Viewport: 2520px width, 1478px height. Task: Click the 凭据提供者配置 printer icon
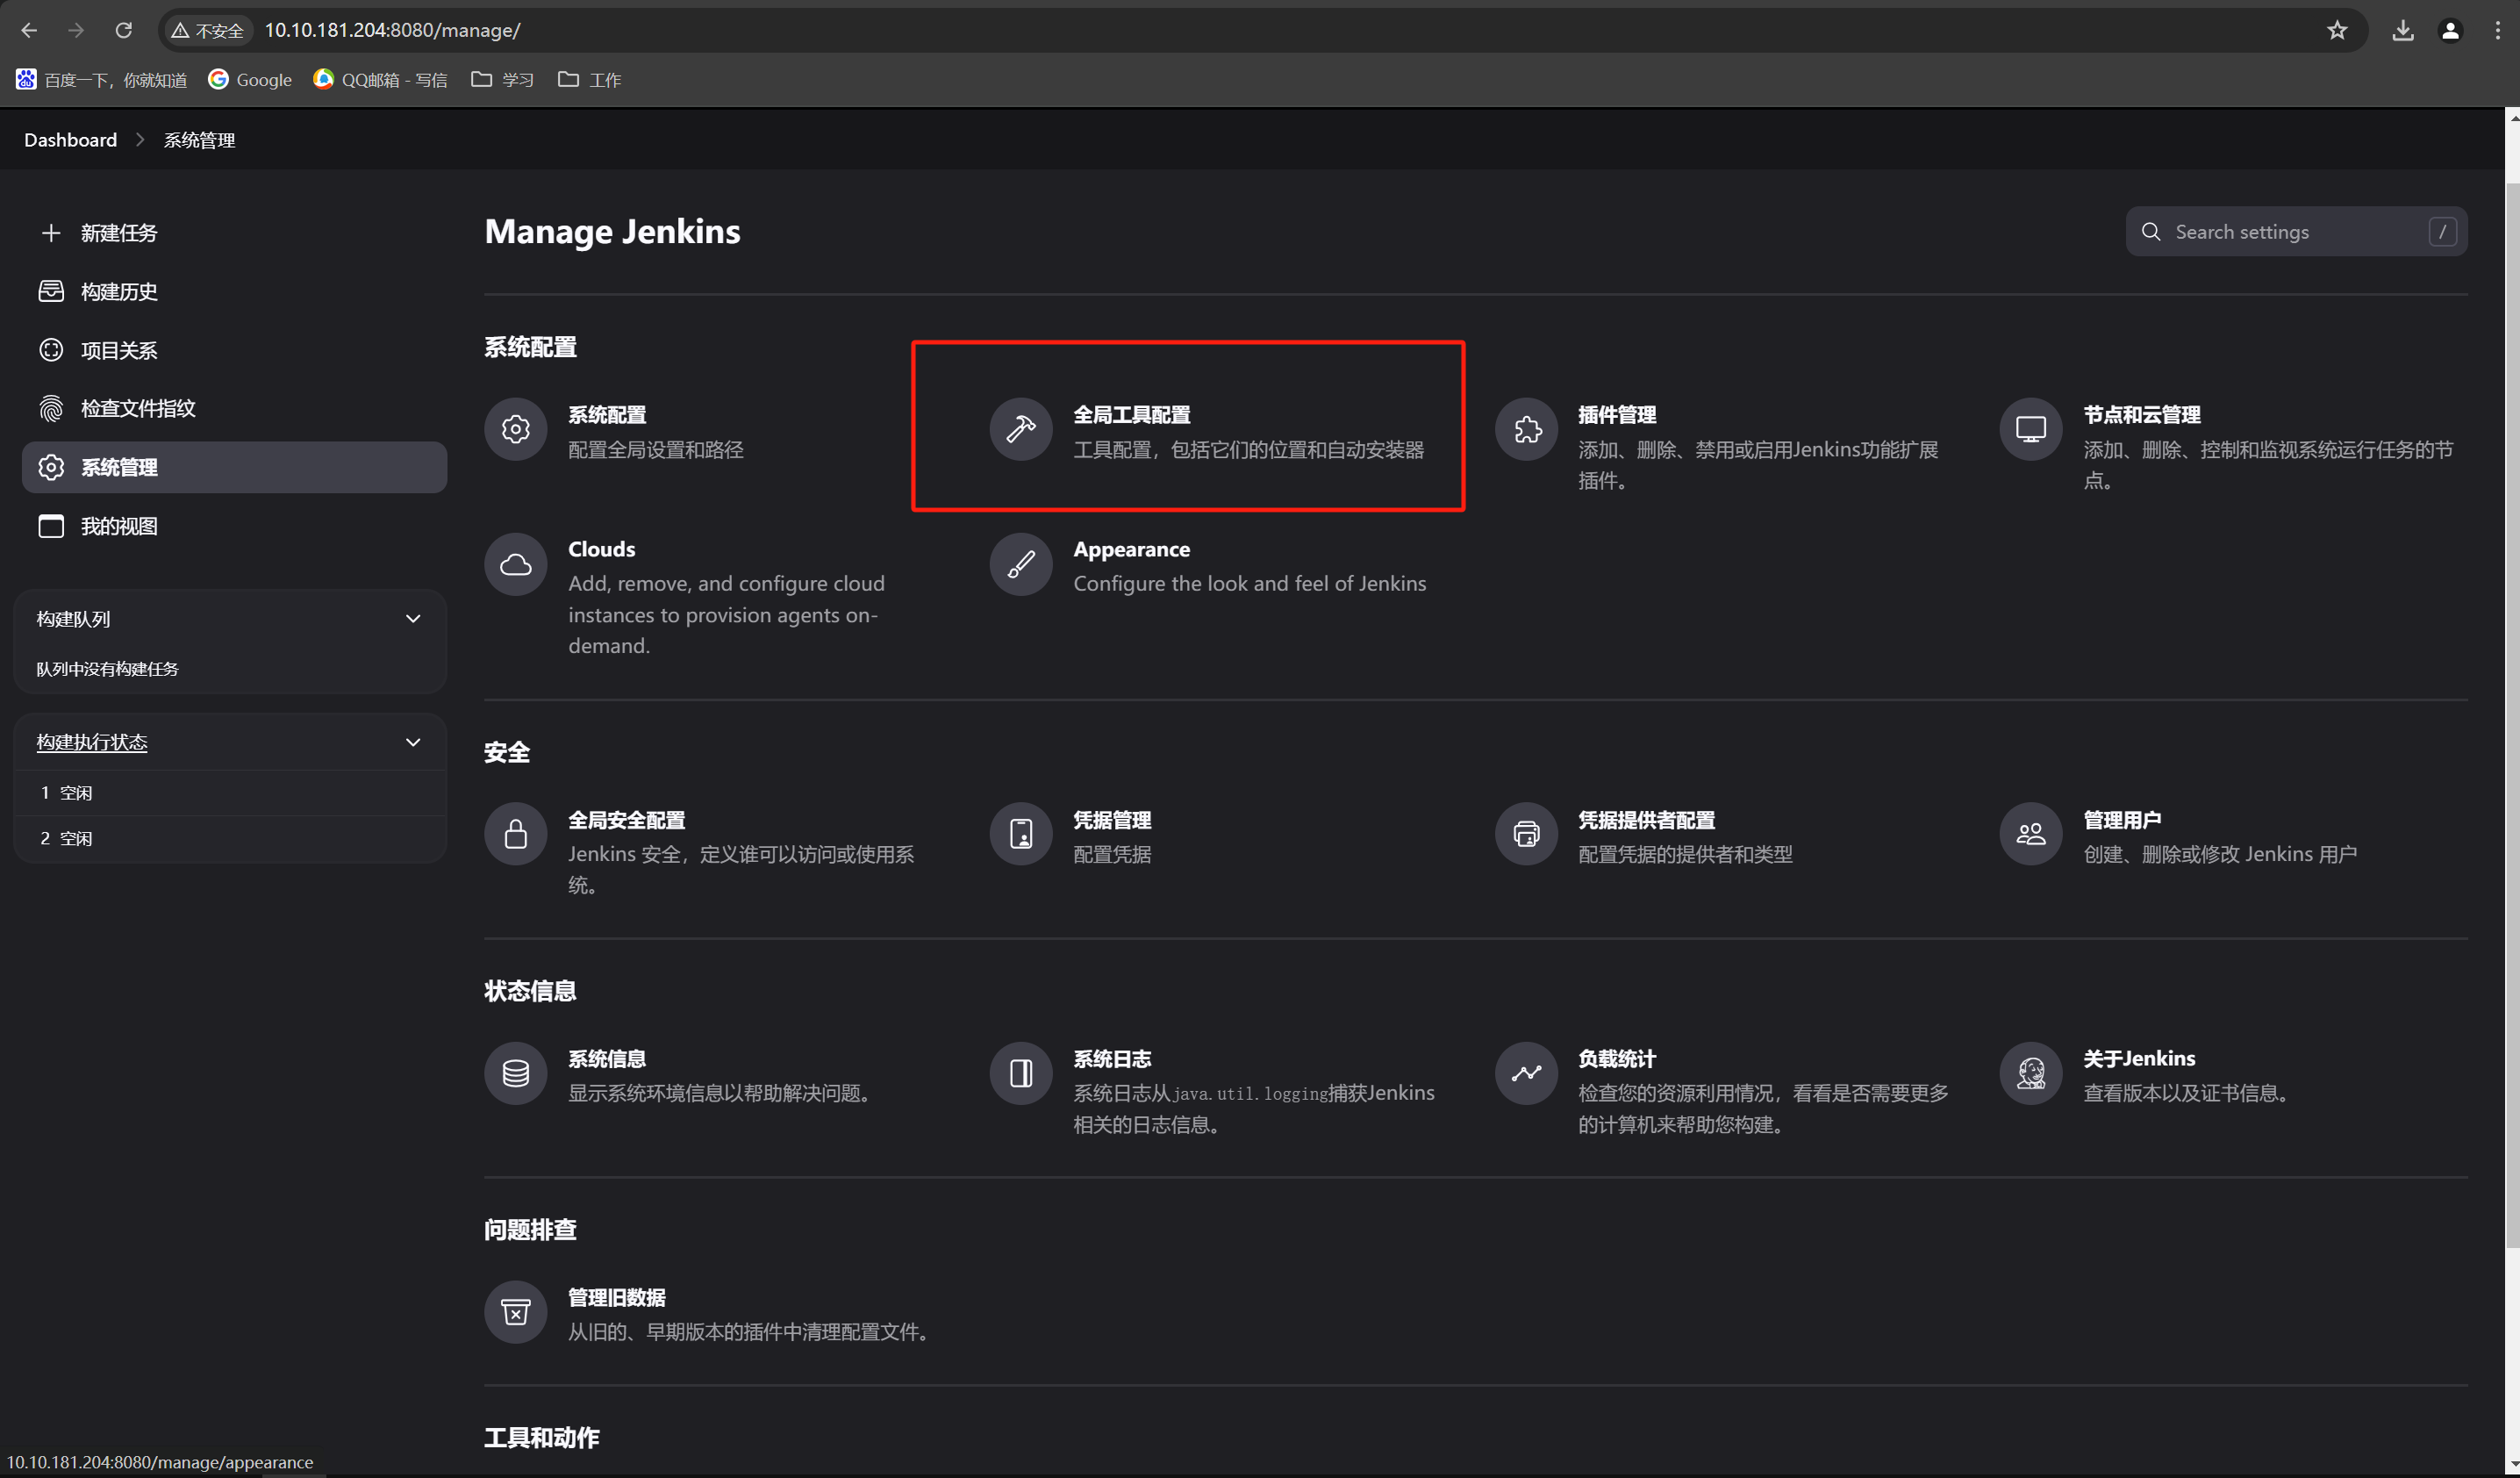click(1526, 834)
